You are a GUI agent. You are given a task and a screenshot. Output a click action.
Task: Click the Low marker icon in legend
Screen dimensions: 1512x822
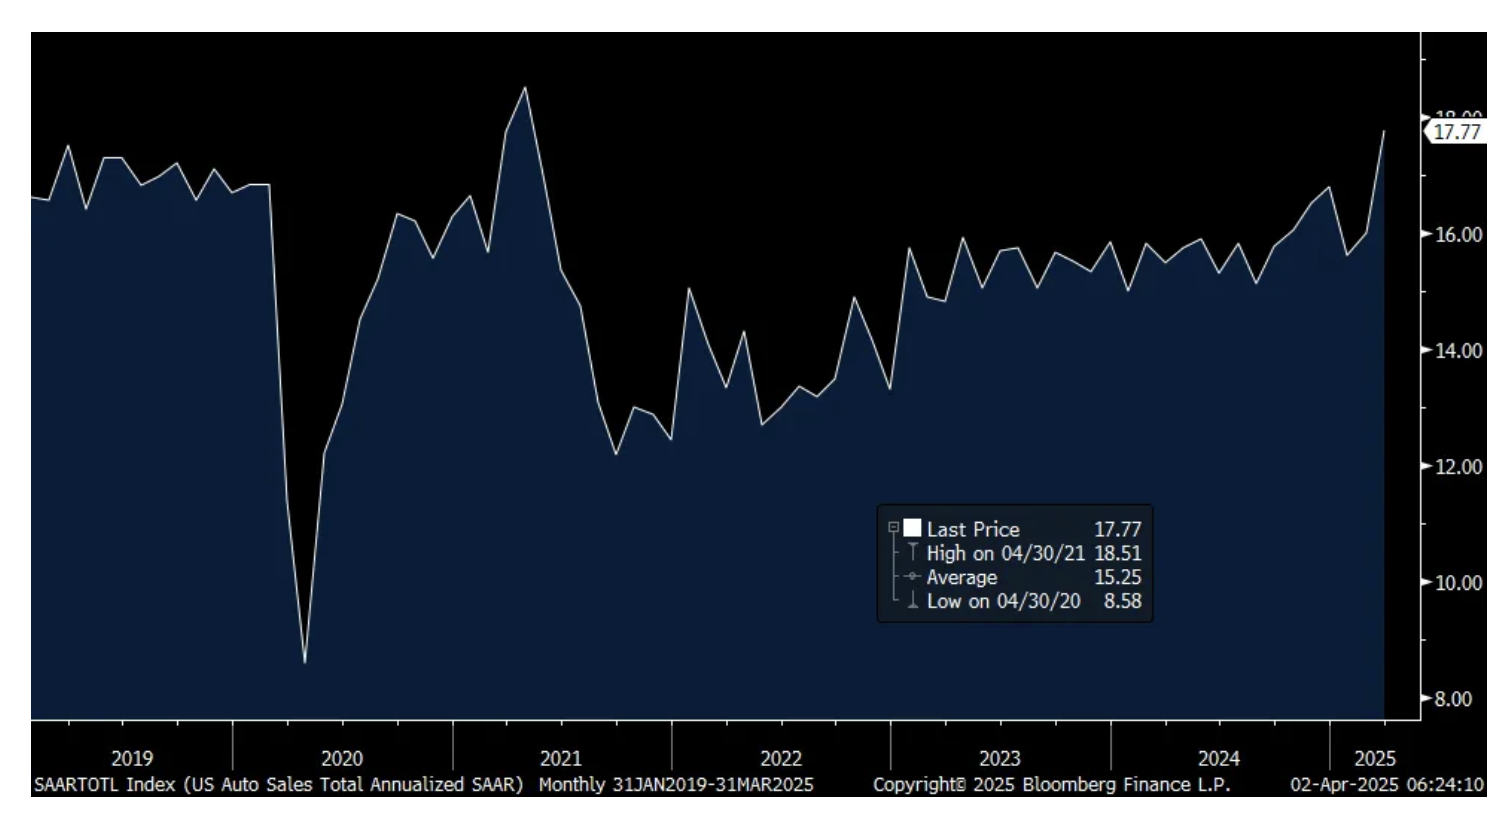(912, 601)
